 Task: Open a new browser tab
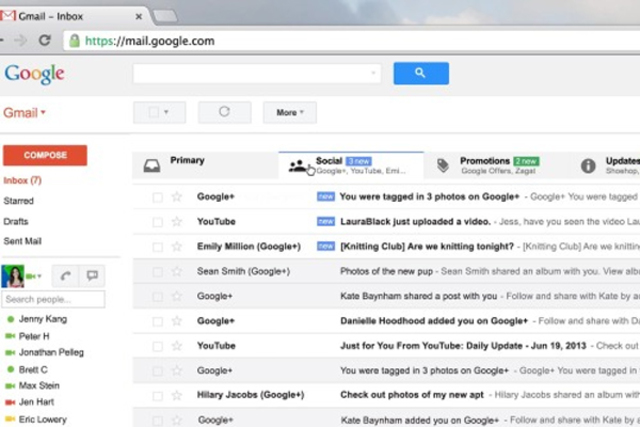[165, 16]
